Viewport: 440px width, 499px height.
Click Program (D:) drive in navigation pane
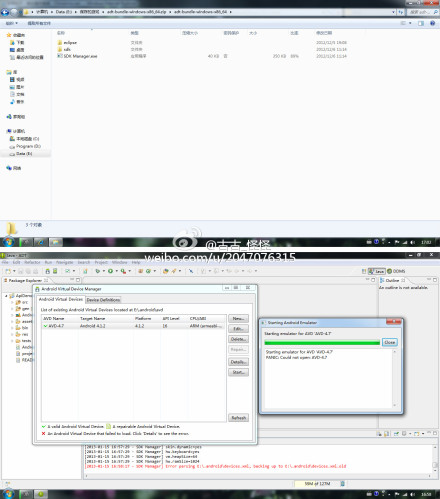(25, 146)
